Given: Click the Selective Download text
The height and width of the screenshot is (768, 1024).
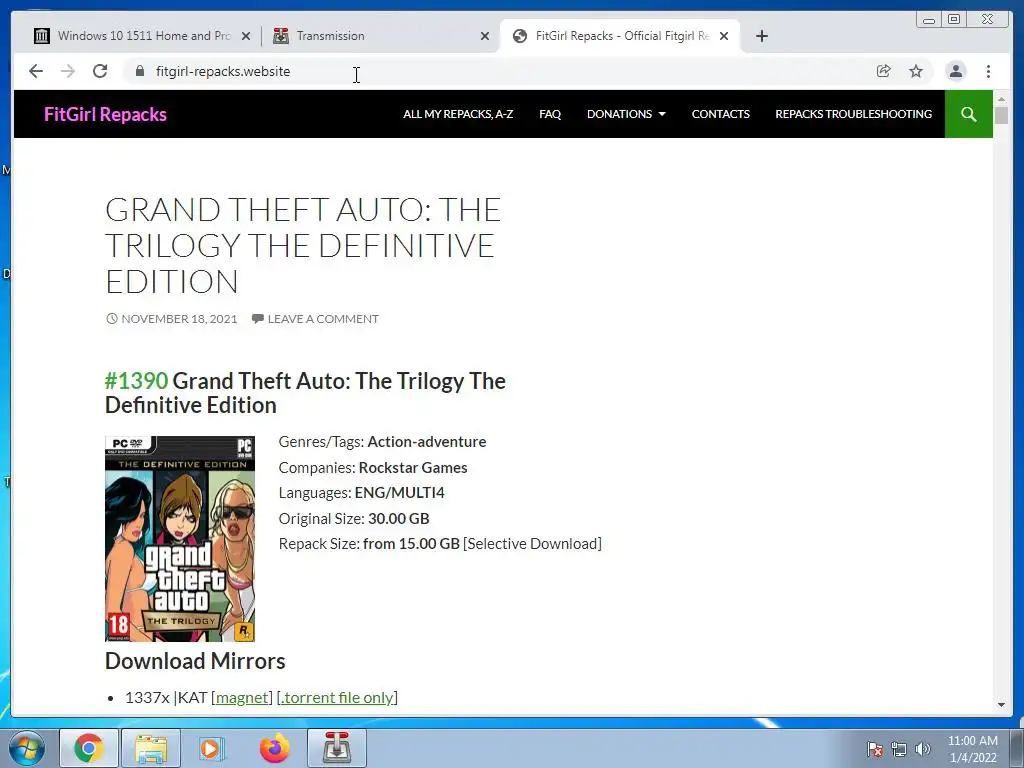Looking at the screenshot, I should pyautogui.click(x=532, y=544).
